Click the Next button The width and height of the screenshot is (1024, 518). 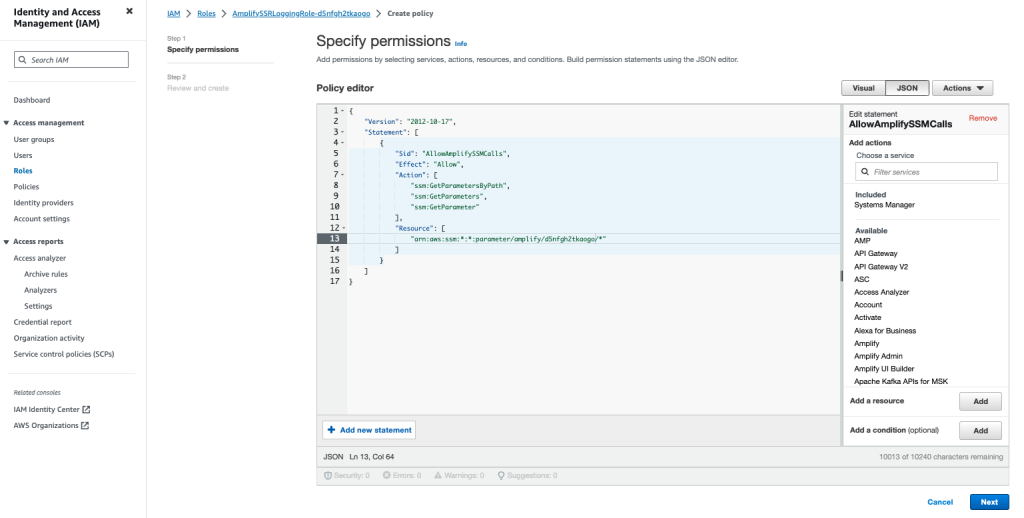click(x=989, y=502)
